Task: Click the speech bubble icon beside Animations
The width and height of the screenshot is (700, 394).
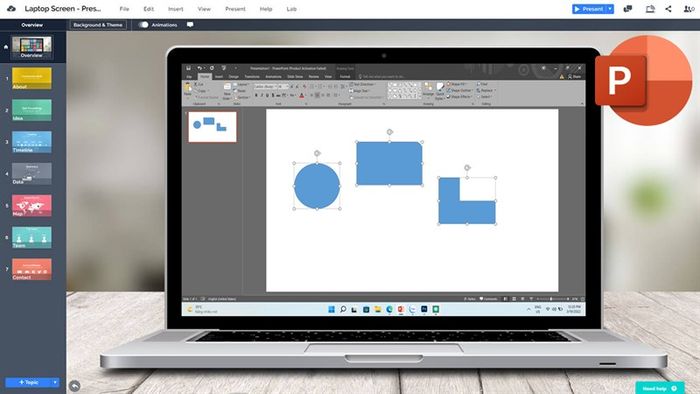Action: 190,25
